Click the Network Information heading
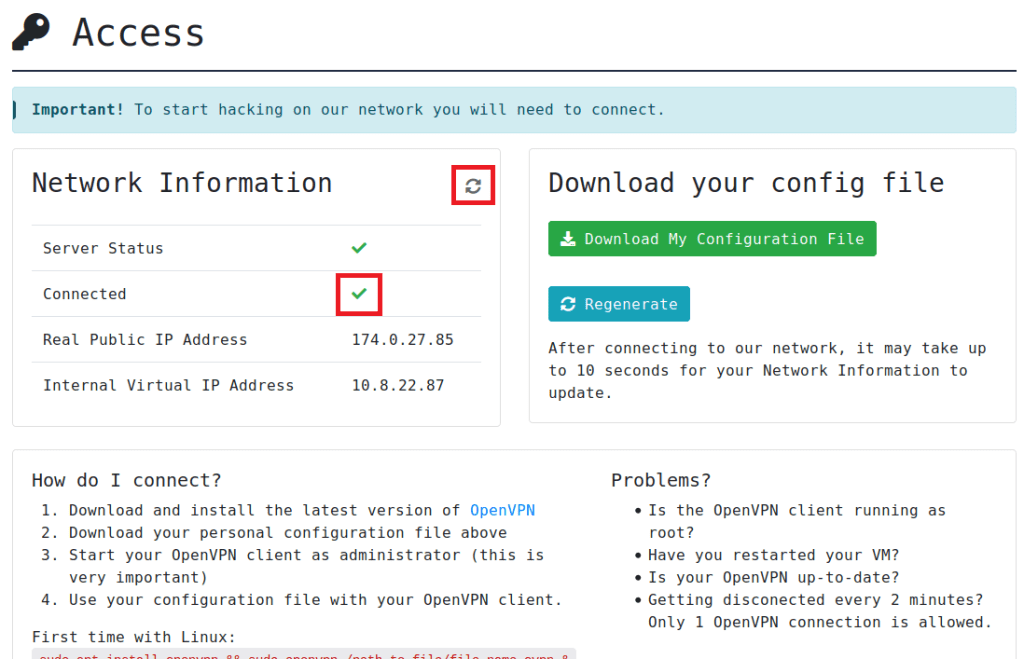1024x659 pixels. click(x=182, y=184)
